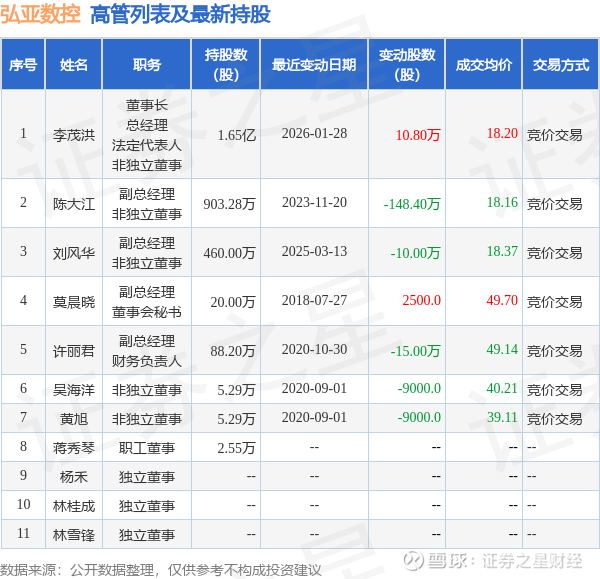The height and width of the screenshot is (579, 600).
Task: Select the 交易方式 column header
Action: point(561,65)
